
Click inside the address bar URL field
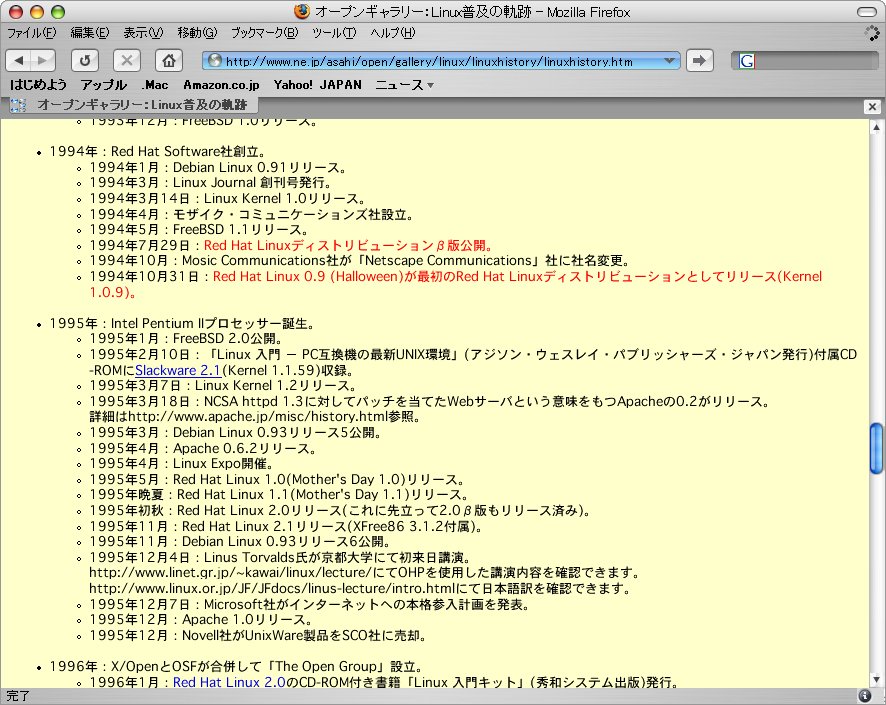point(441,61)
